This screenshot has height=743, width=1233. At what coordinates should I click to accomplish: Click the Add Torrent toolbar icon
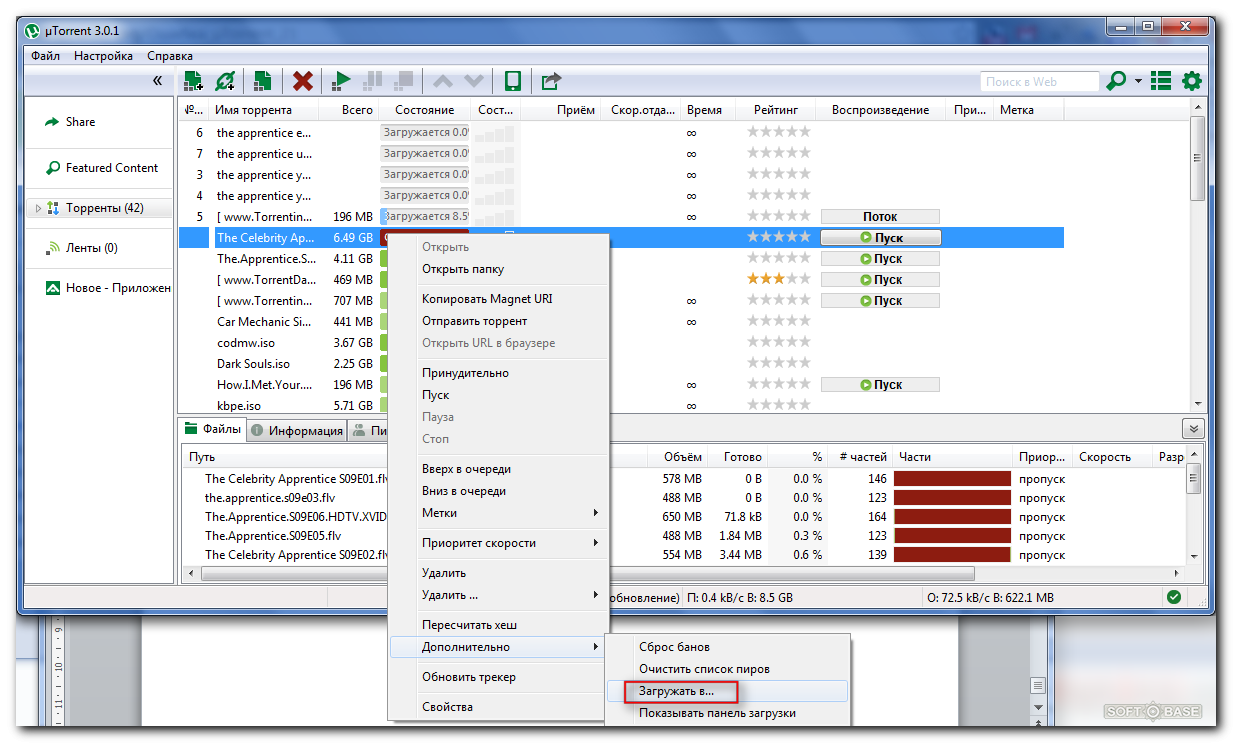(193, 81)
